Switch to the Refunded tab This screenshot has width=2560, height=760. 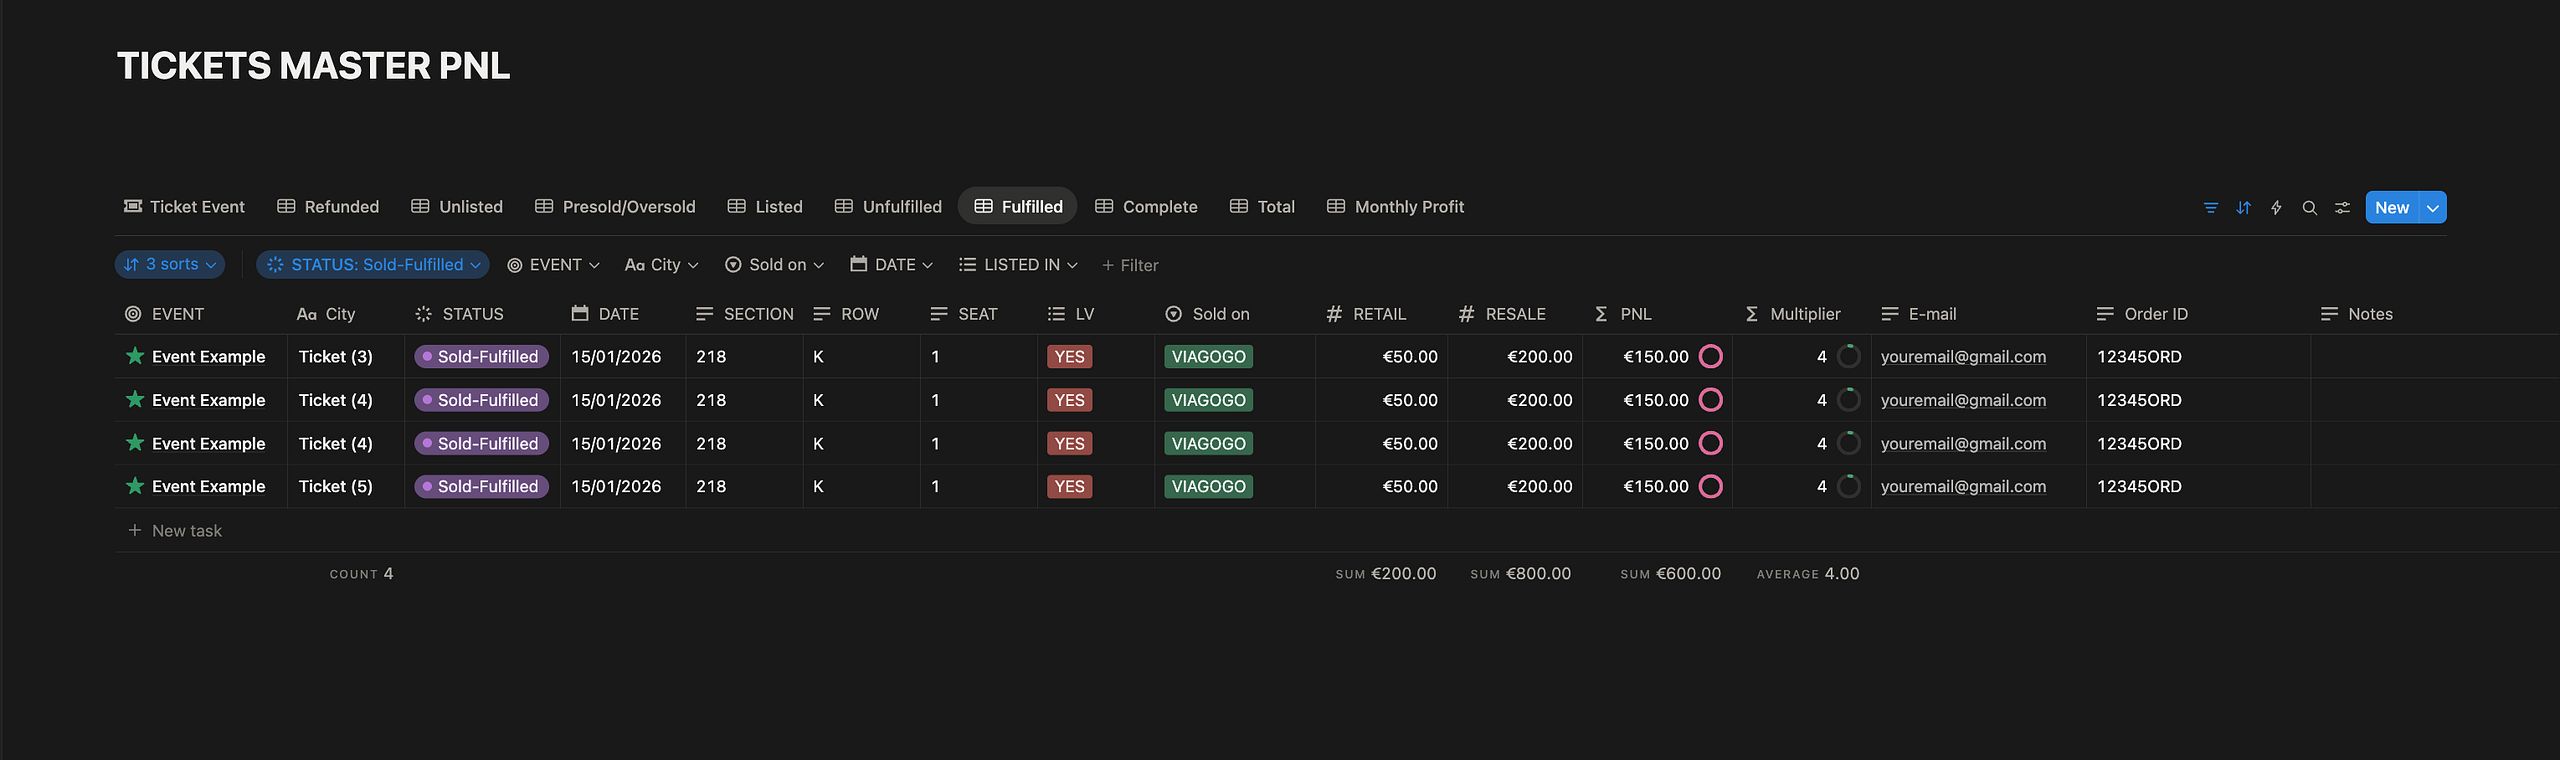click(x=328, y=207)
